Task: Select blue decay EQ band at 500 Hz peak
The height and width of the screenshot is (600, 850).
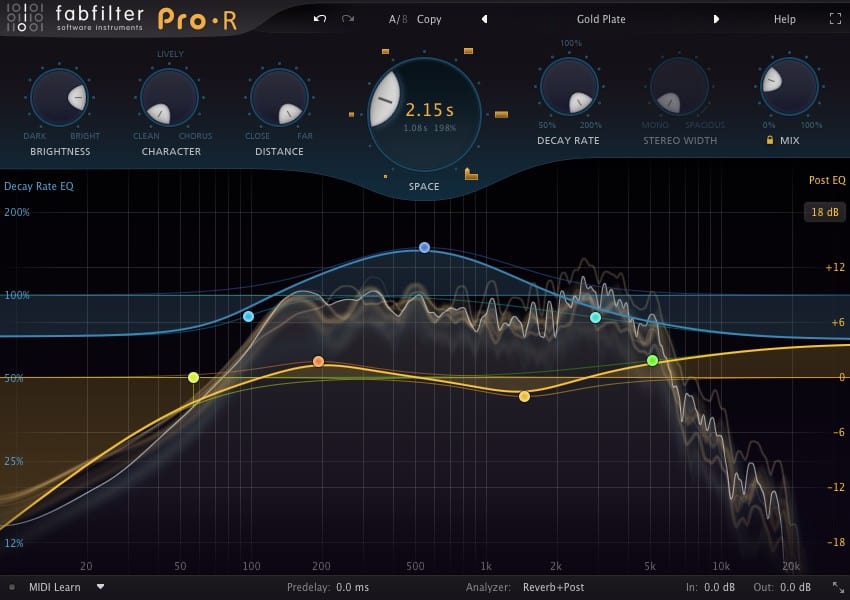Action: [x=424, y=248]
